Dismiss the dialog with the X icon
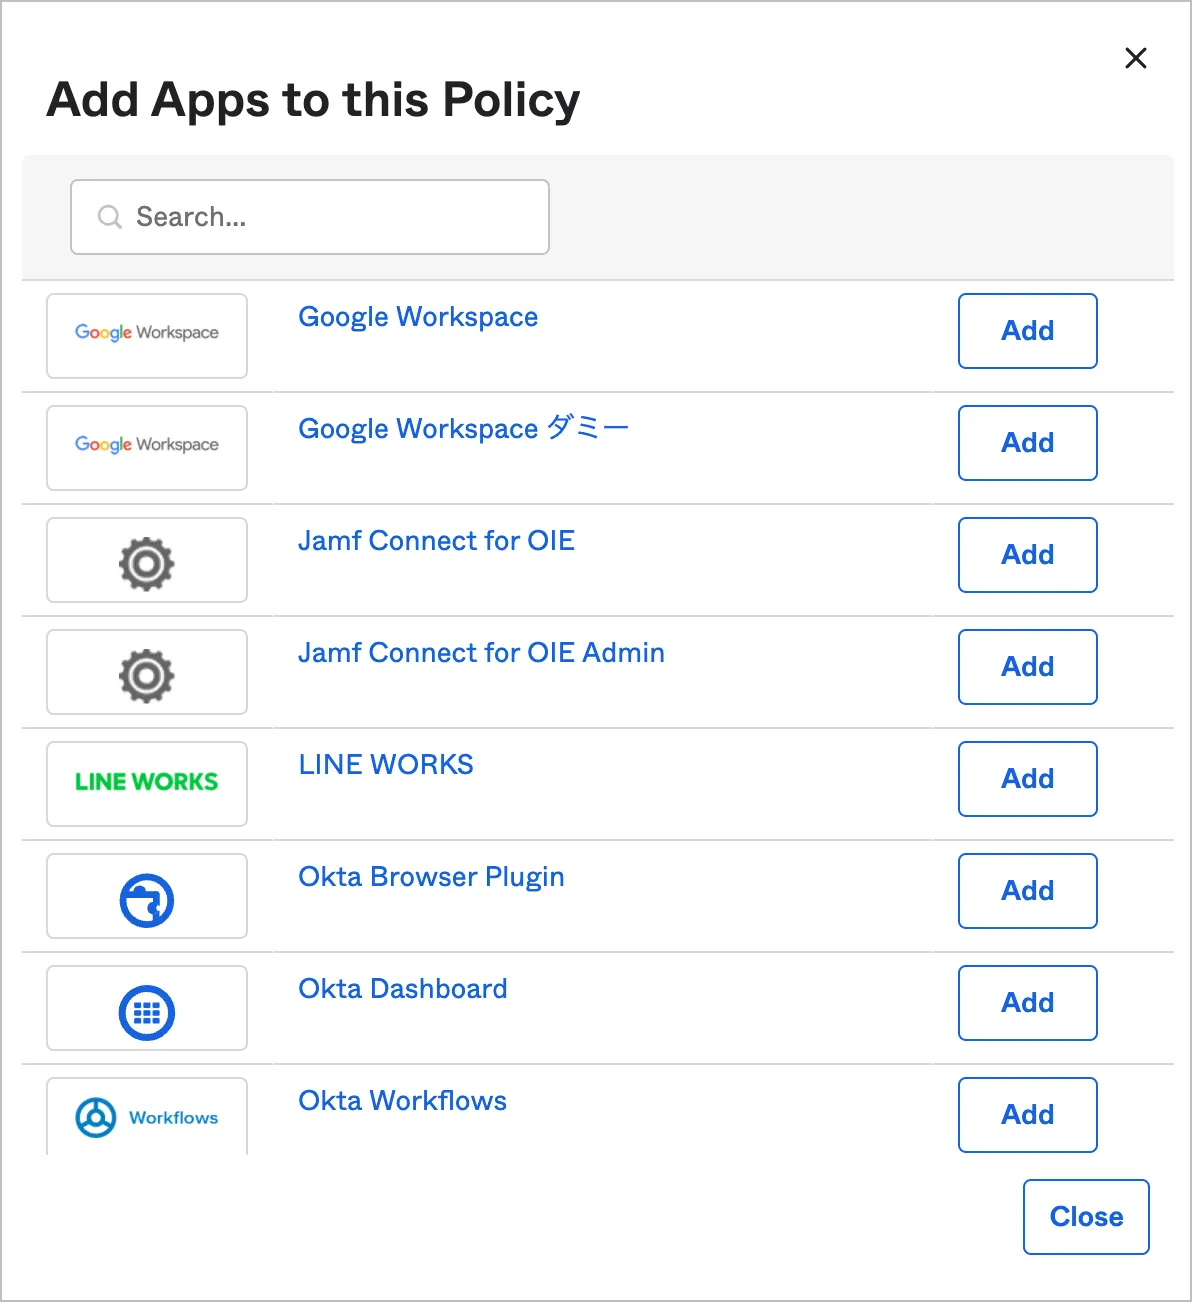 click(x=1135, y=58)
